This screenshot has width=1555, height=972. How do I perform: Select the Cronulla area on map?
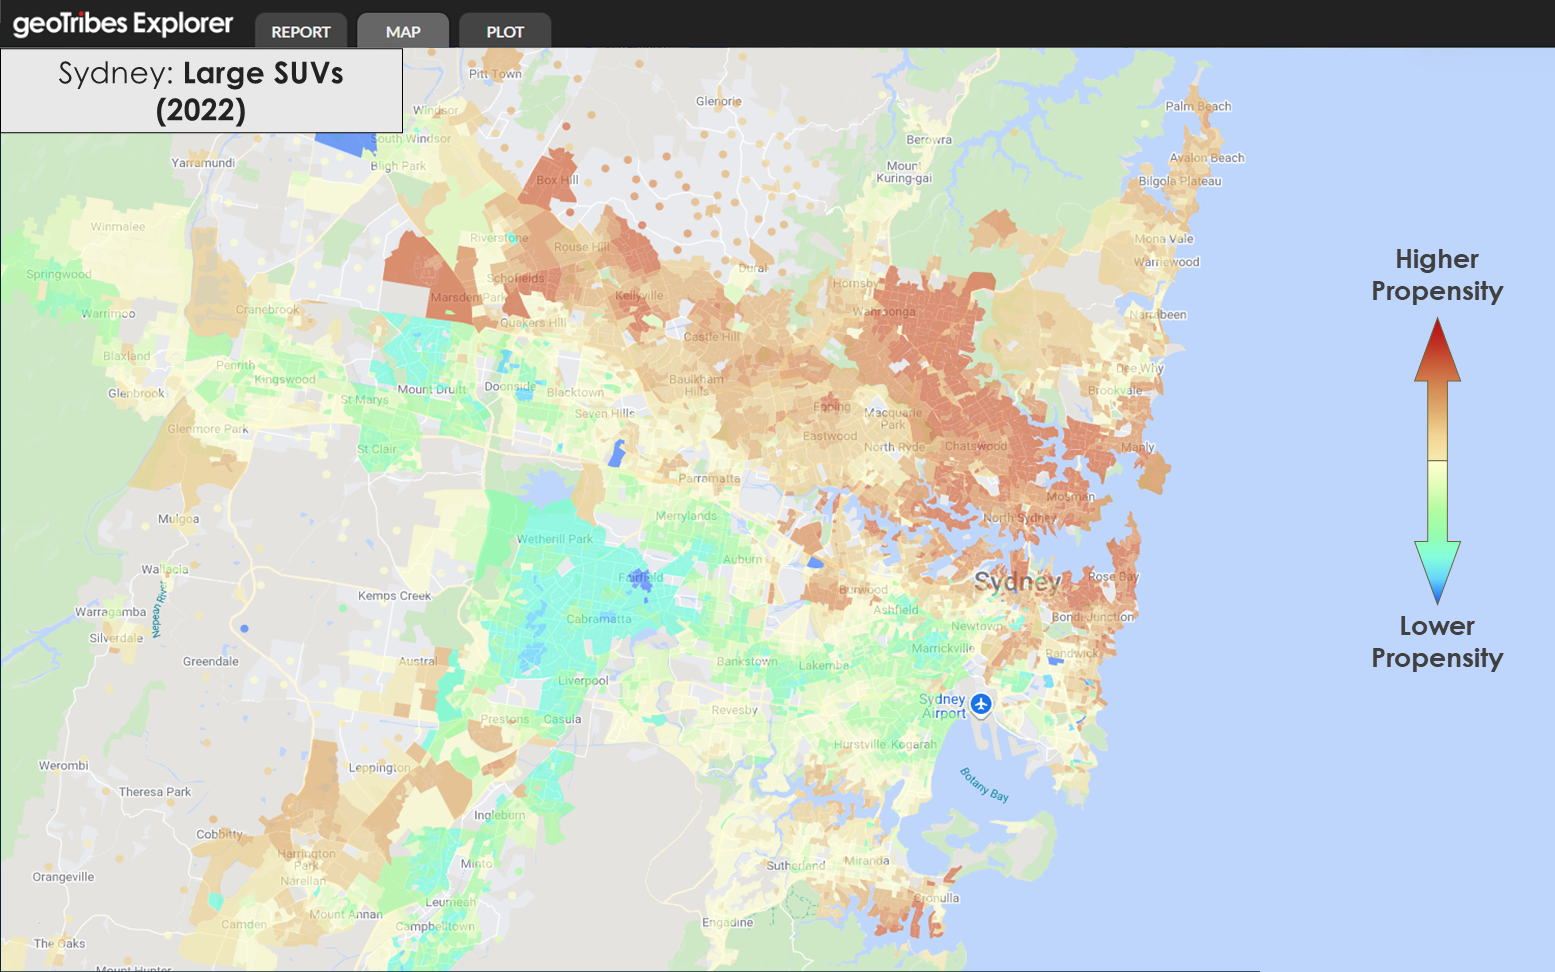936,898
